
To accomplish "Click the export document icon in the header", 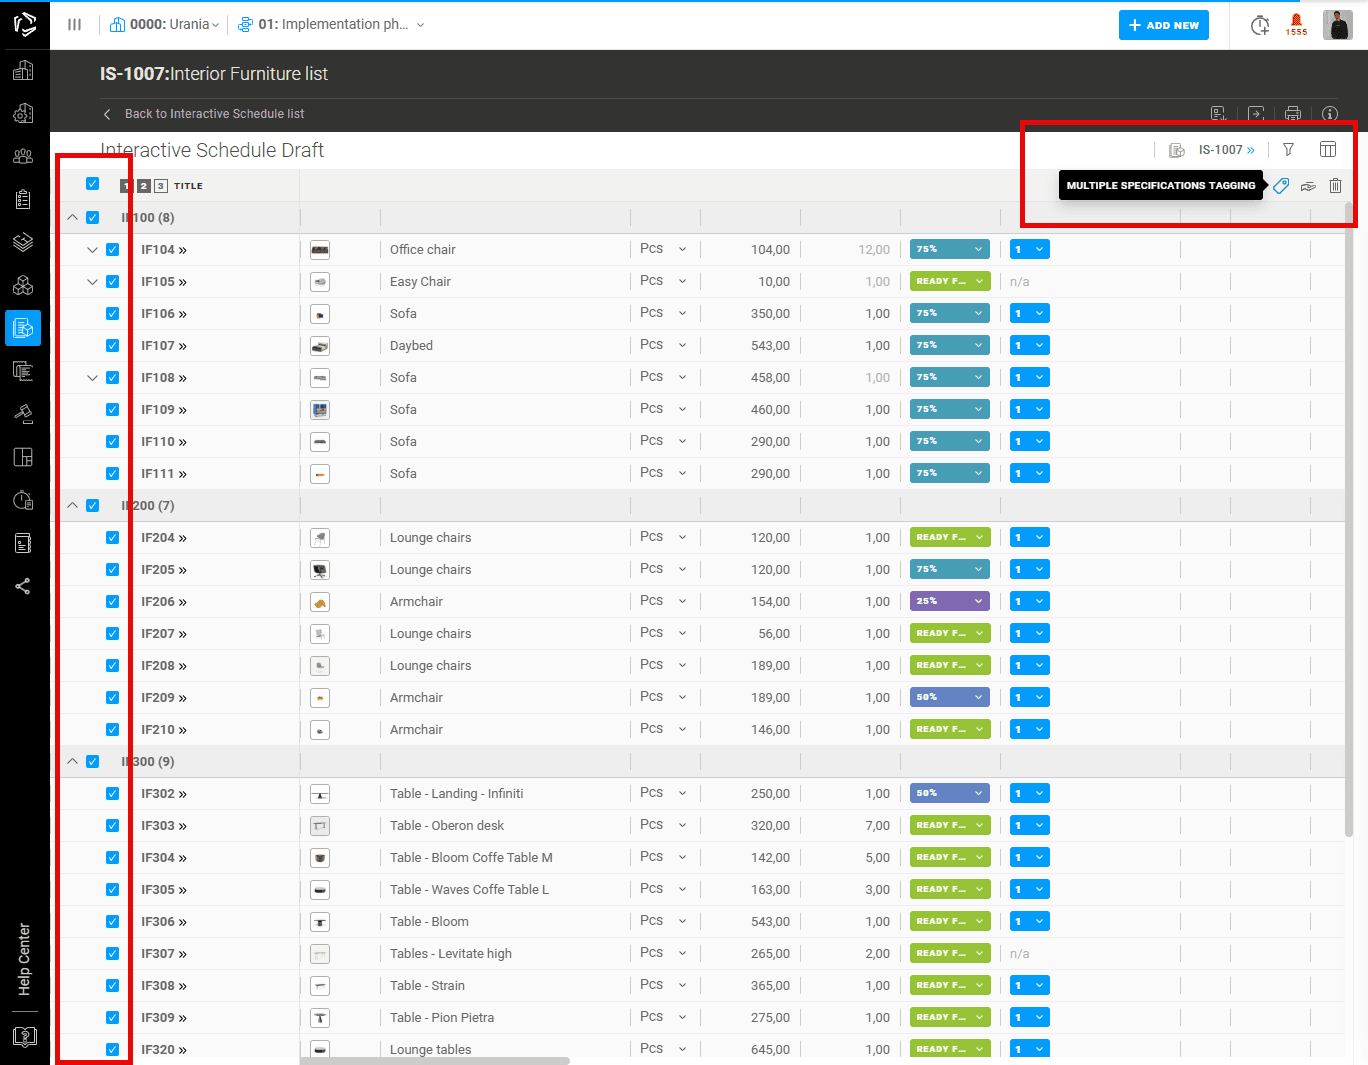I will [x=1218, y=114].
